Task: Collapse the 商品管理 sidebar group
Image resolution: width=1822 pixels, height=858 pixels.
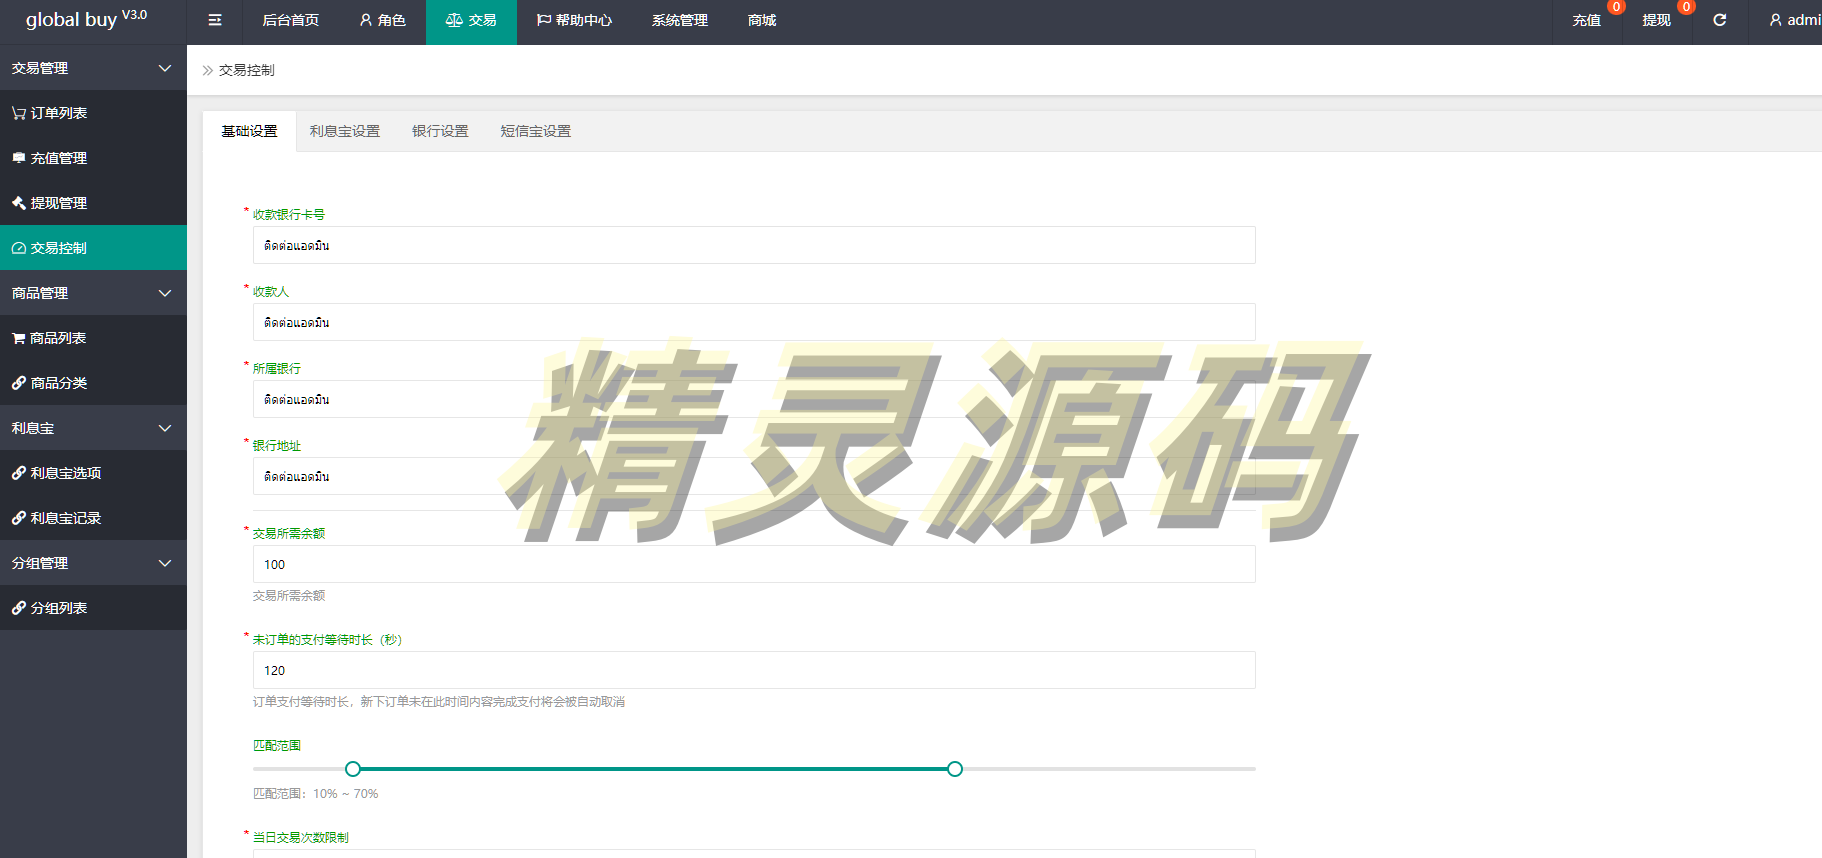Action: 93,293
